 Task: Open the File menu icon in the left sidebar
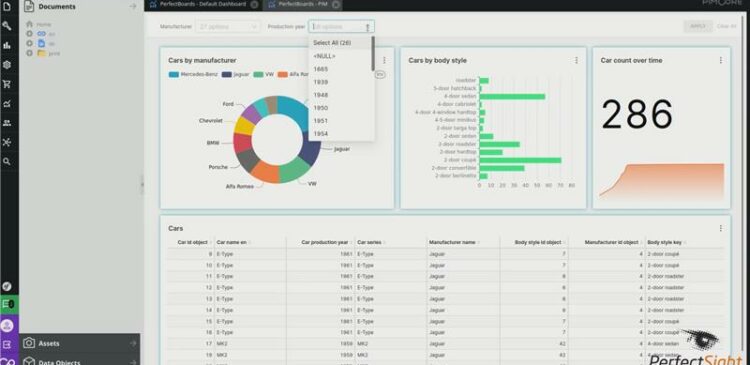tap(7, 7)
